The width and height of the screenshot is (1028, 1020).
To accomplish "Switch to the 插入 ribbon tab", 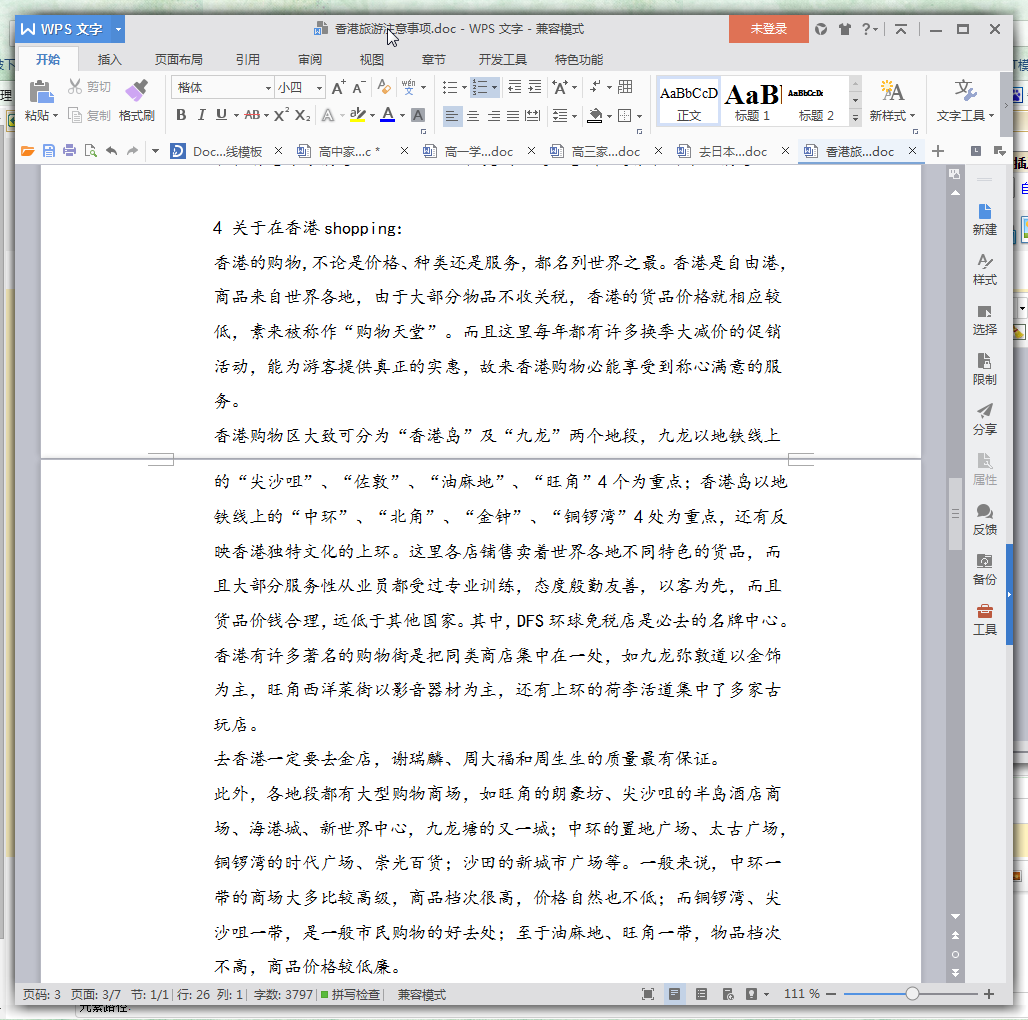I will (109, 60).
